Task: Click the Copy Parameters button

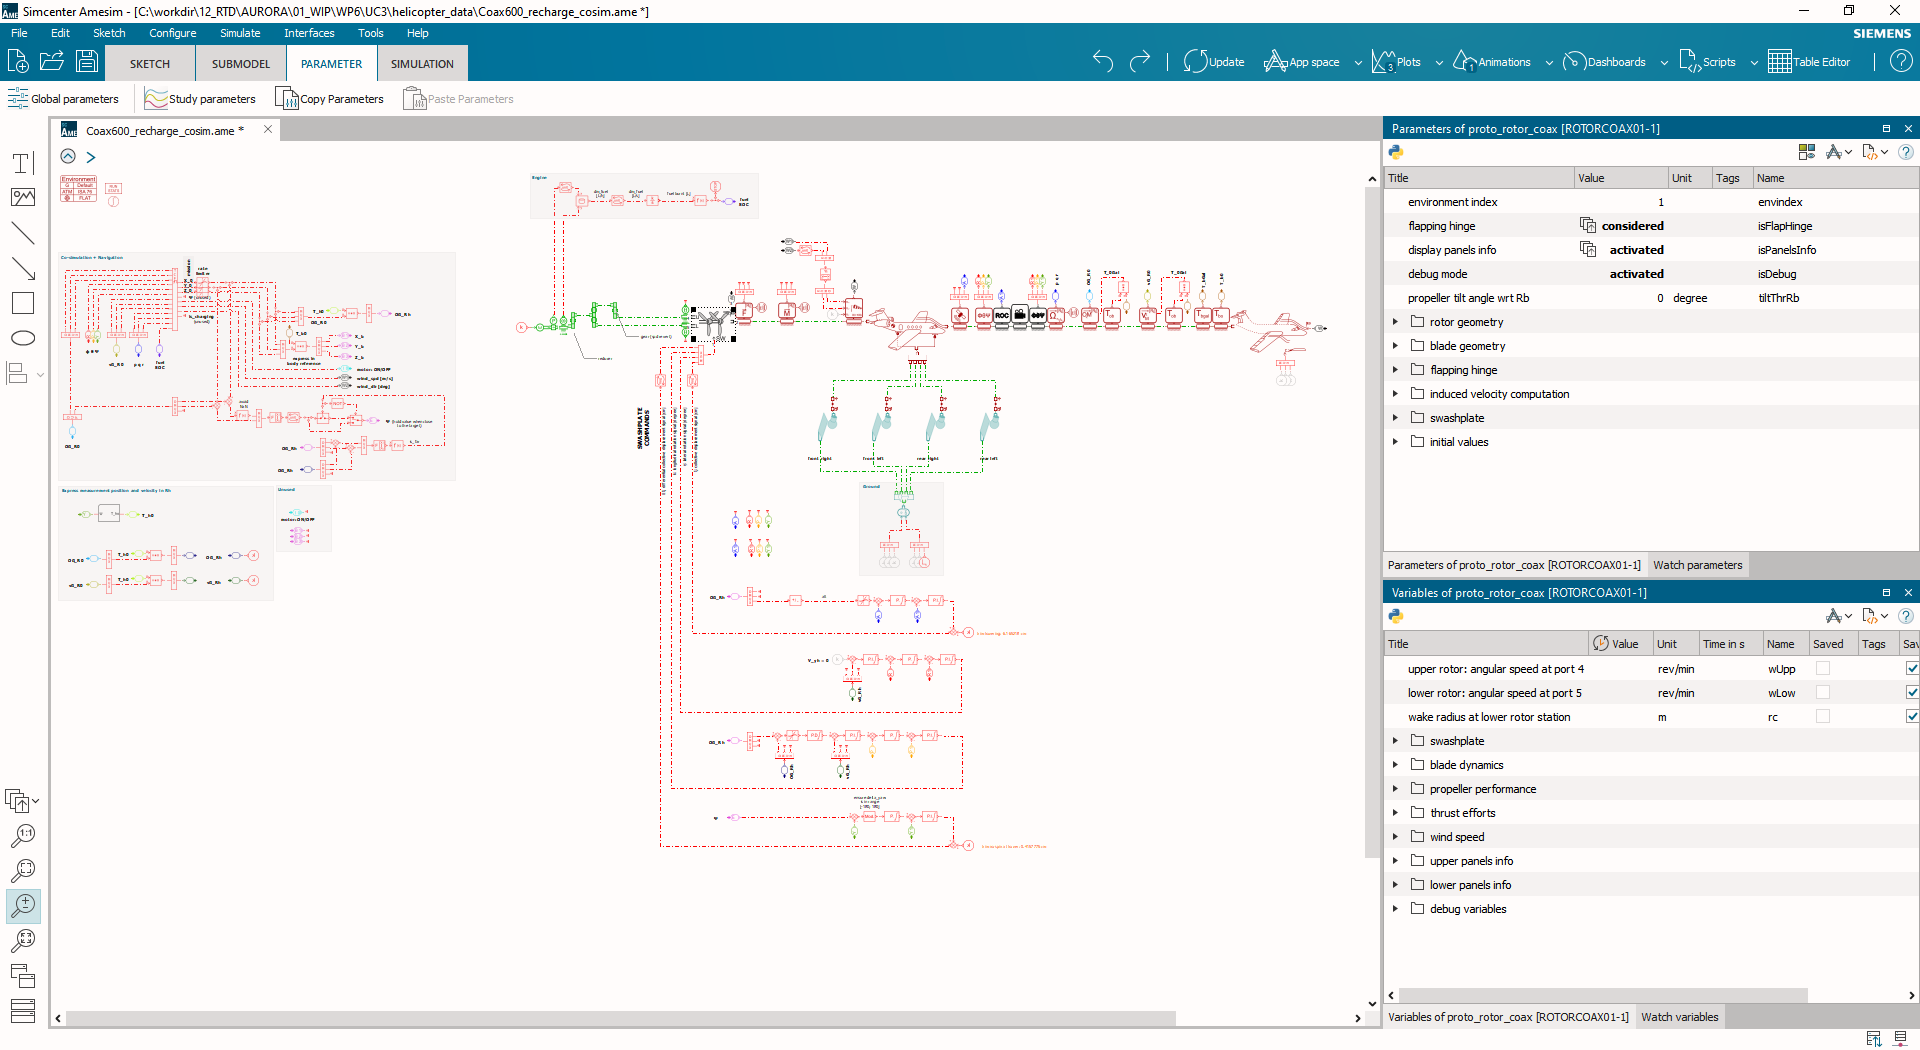Action: pyautogui.click(x=329, y=98)
